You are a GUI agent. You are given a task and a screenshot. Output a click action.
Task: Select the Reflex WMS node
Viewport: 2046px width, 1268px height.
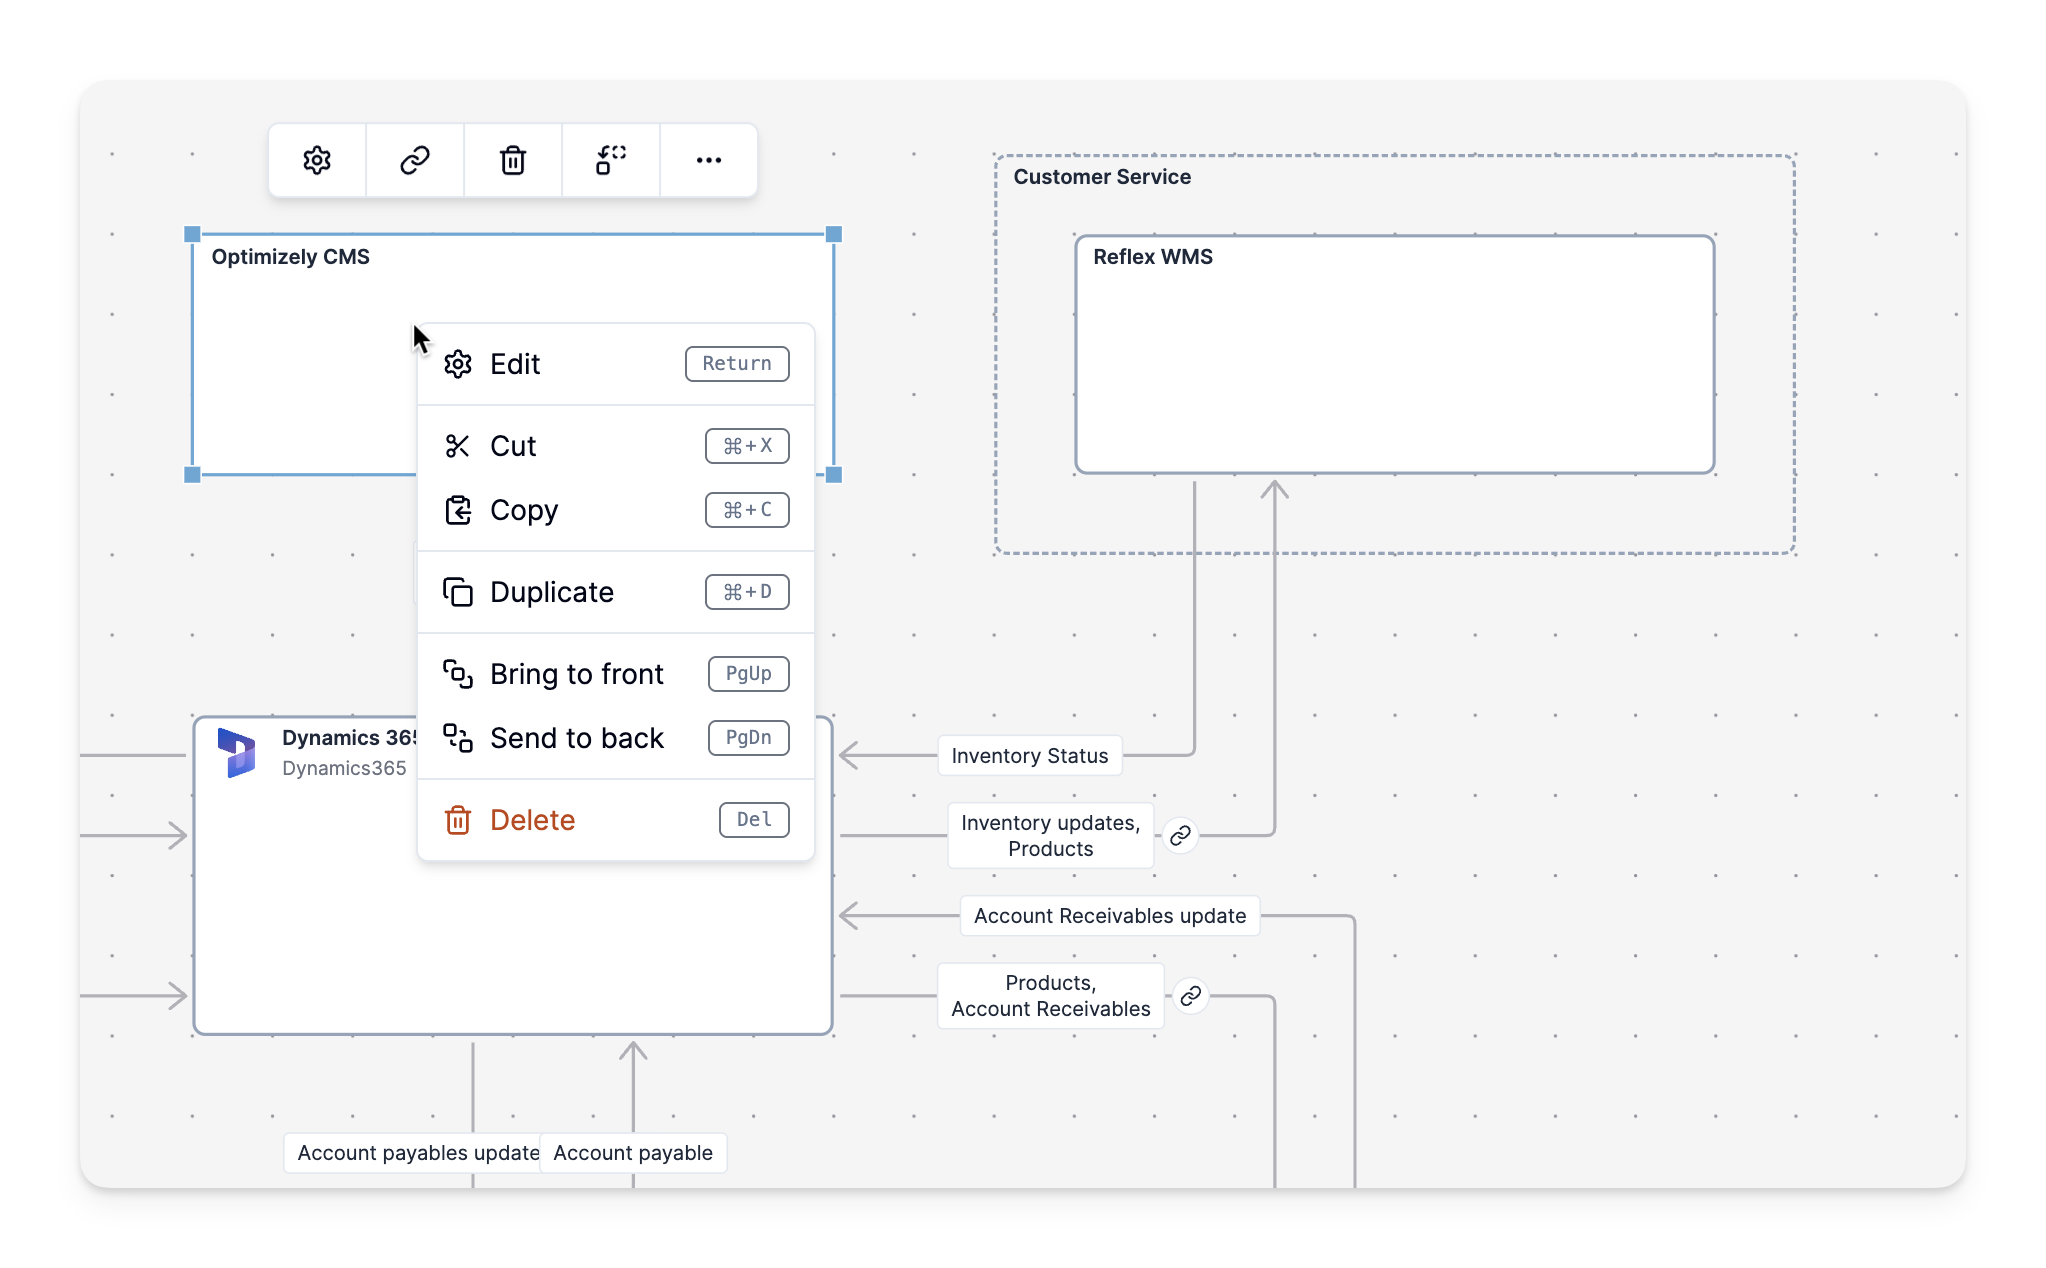click(1394, 354)
